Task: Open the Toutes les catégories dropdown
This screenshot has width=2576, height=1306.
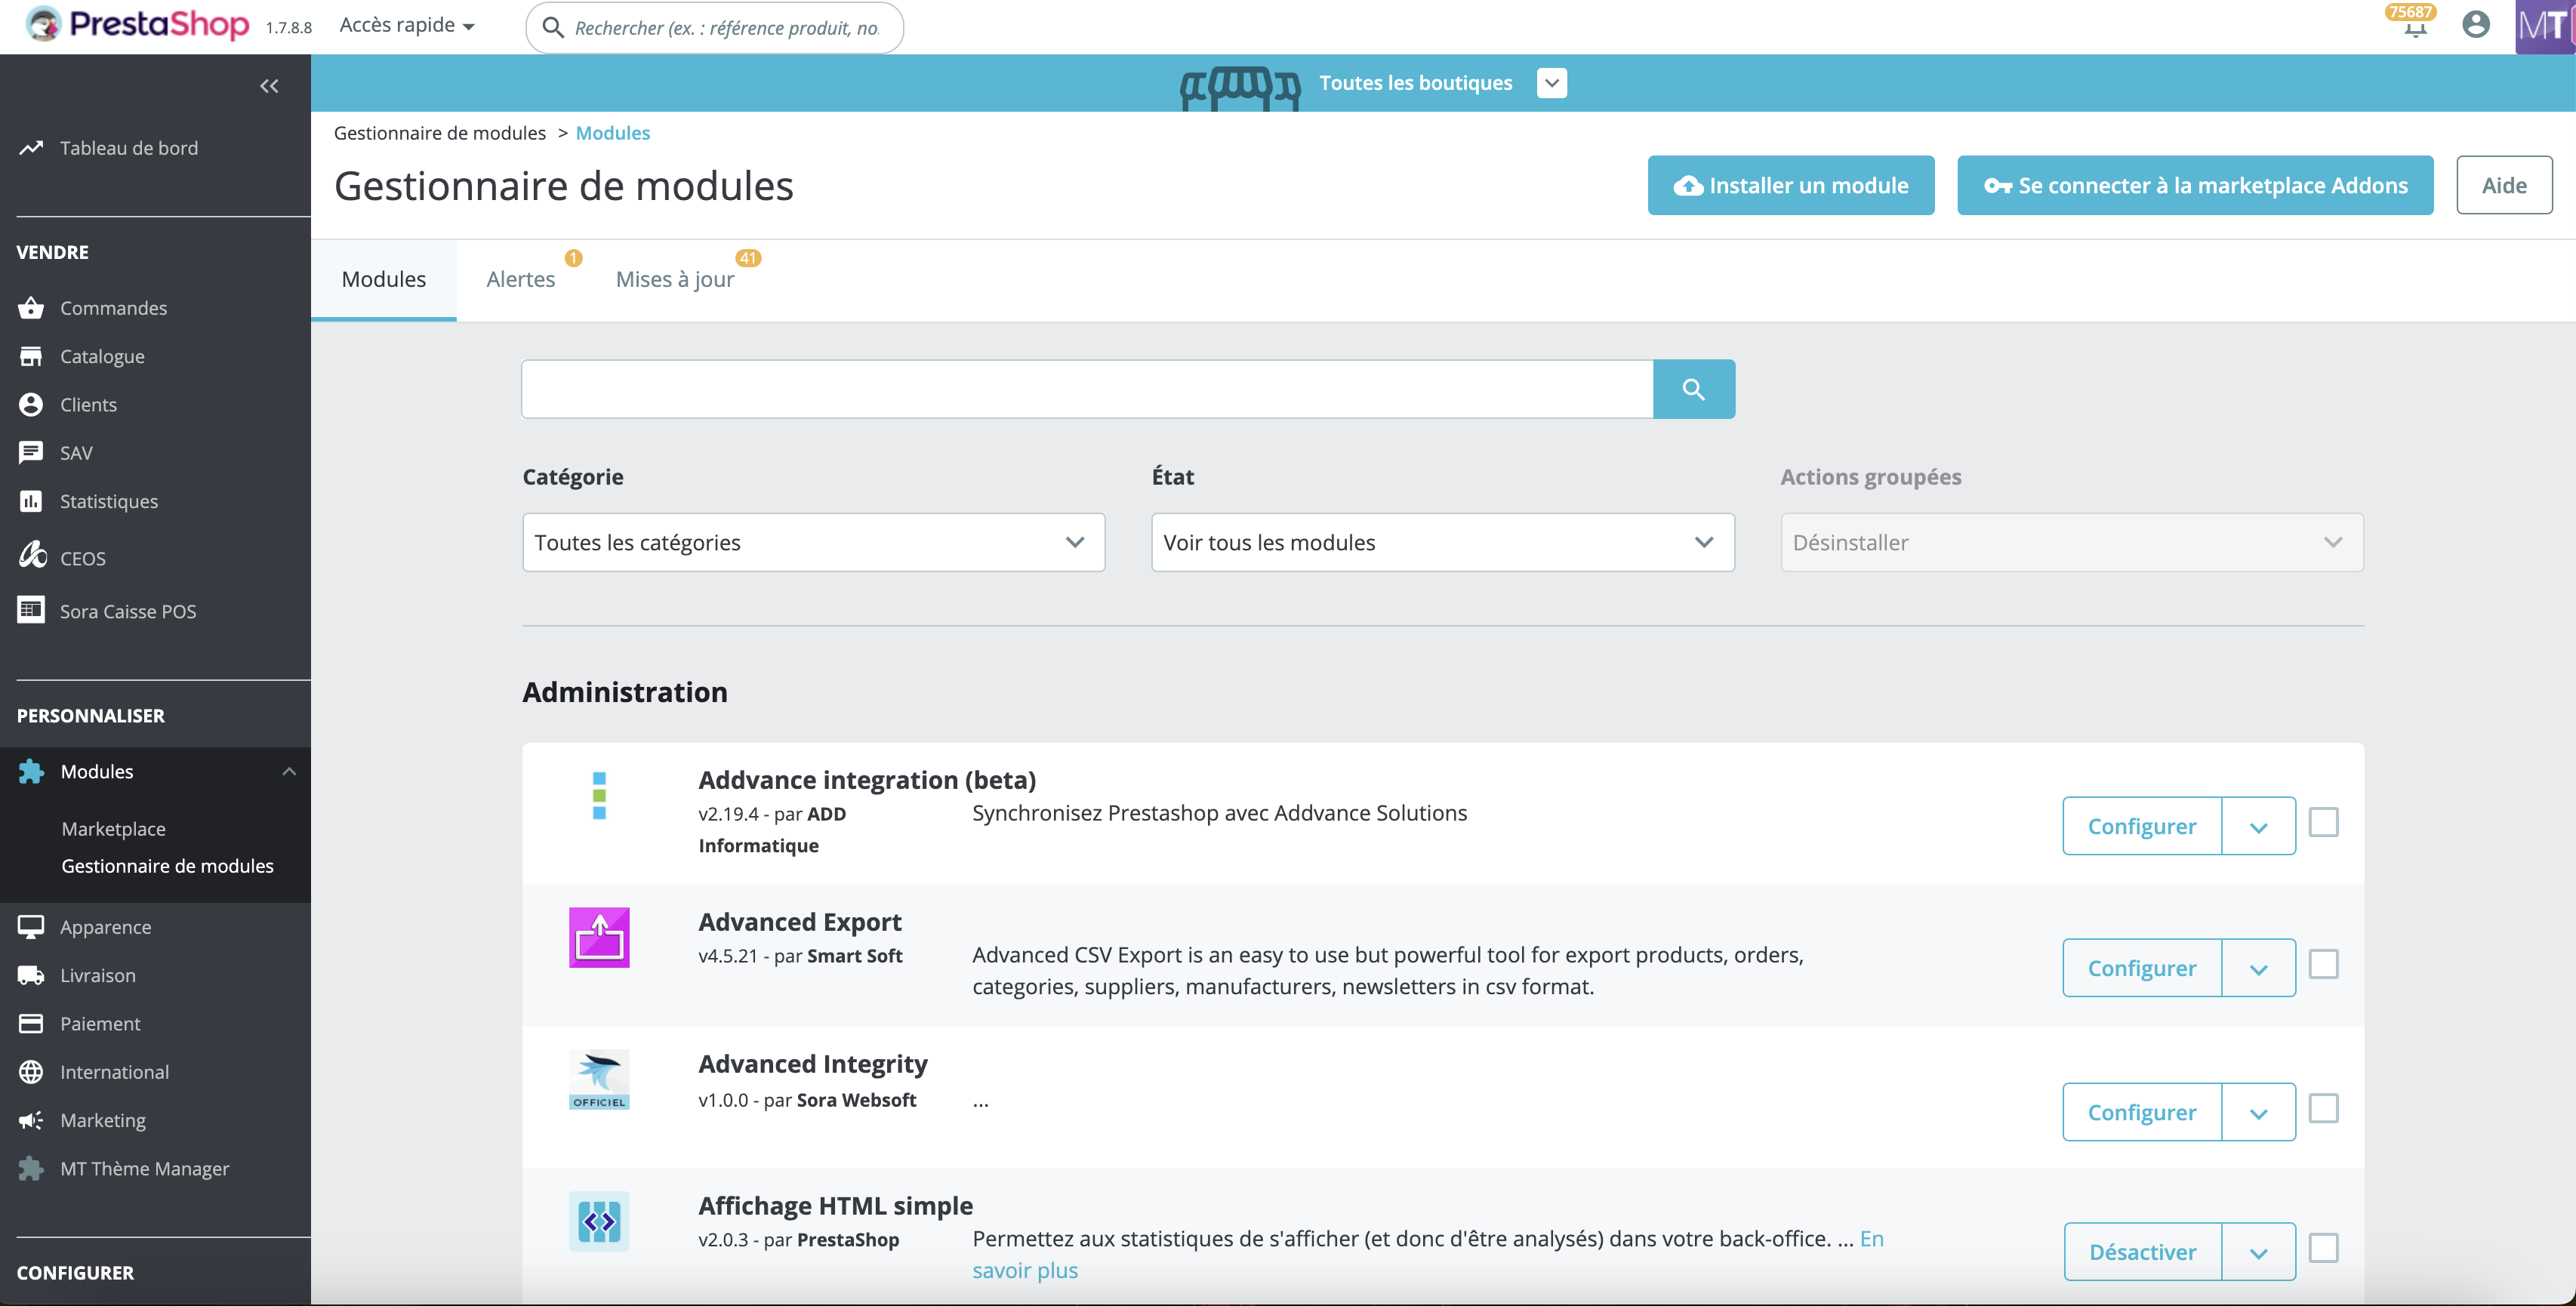Action: [813, 542]
